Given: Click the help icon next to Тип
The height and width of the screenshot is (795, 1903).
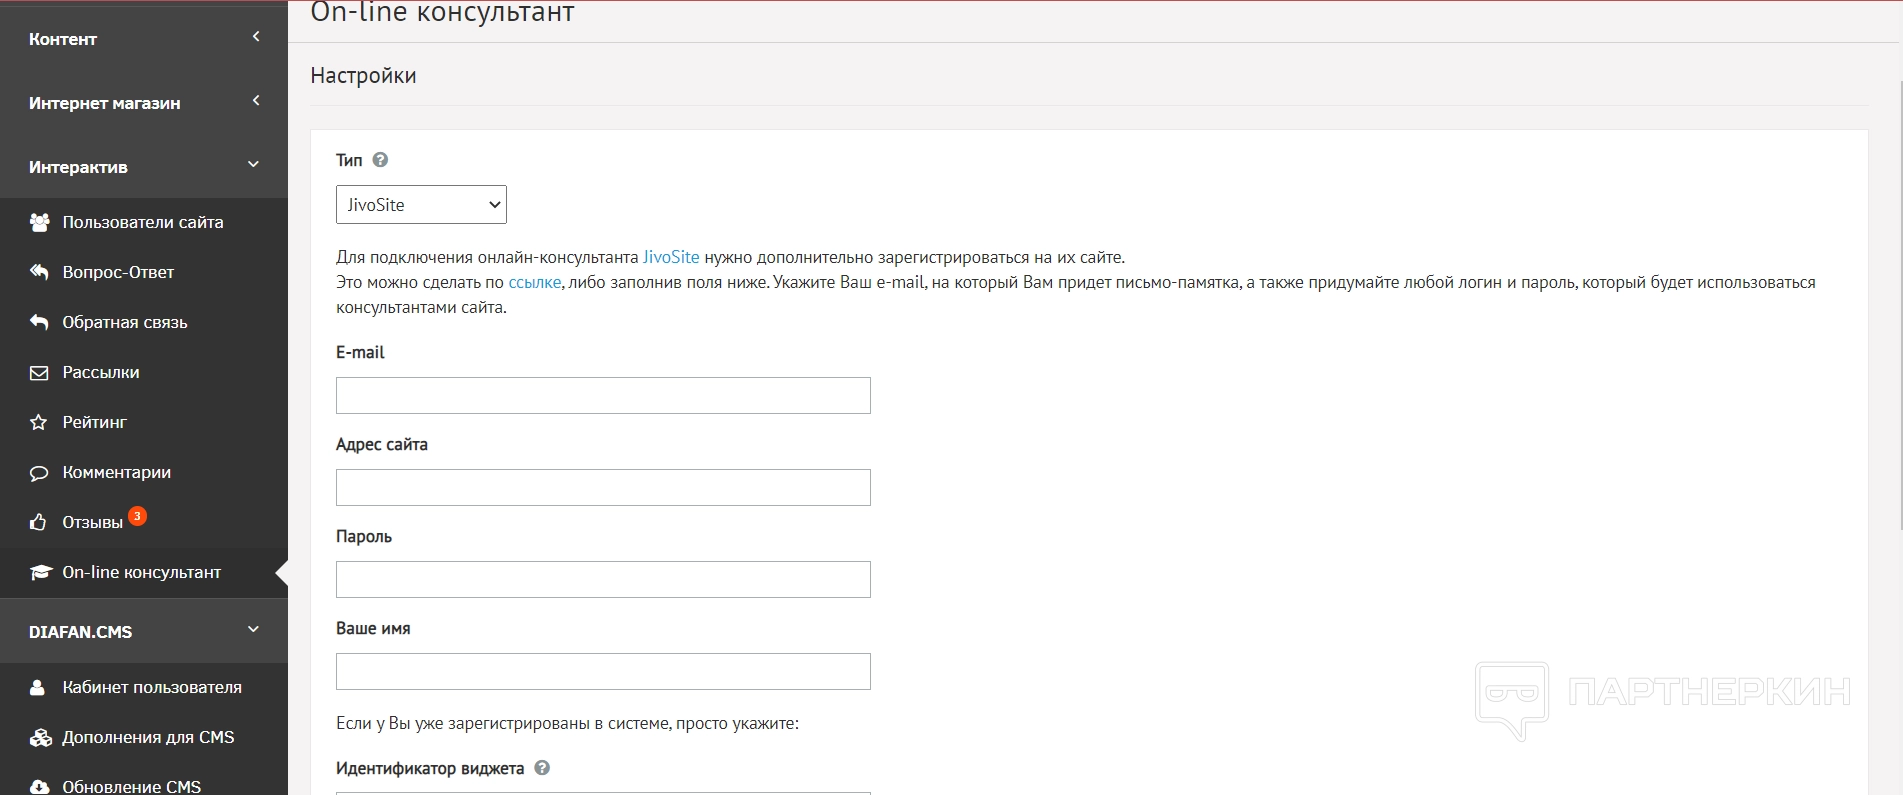Looking at the screenshot, I should [x=380, y=160].
